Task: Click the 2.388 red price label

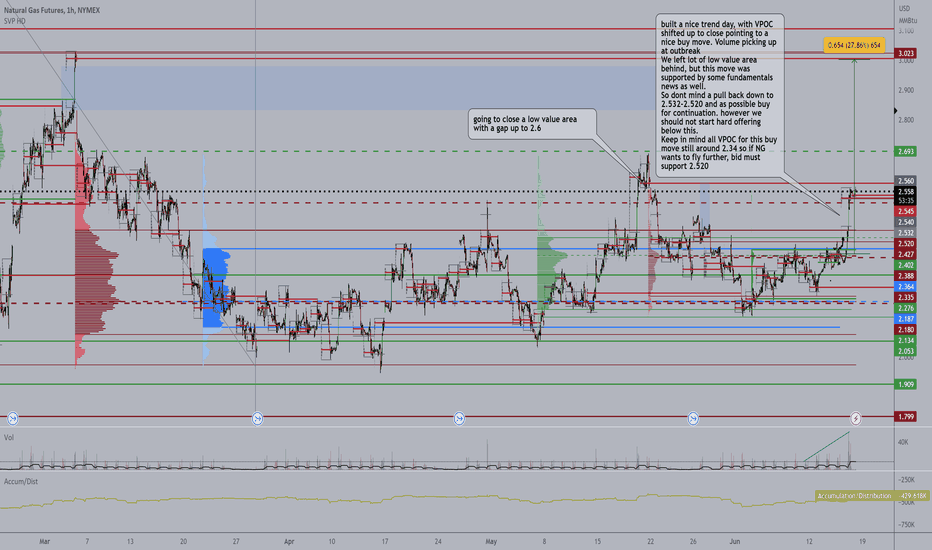Action: tap(906, 275)
